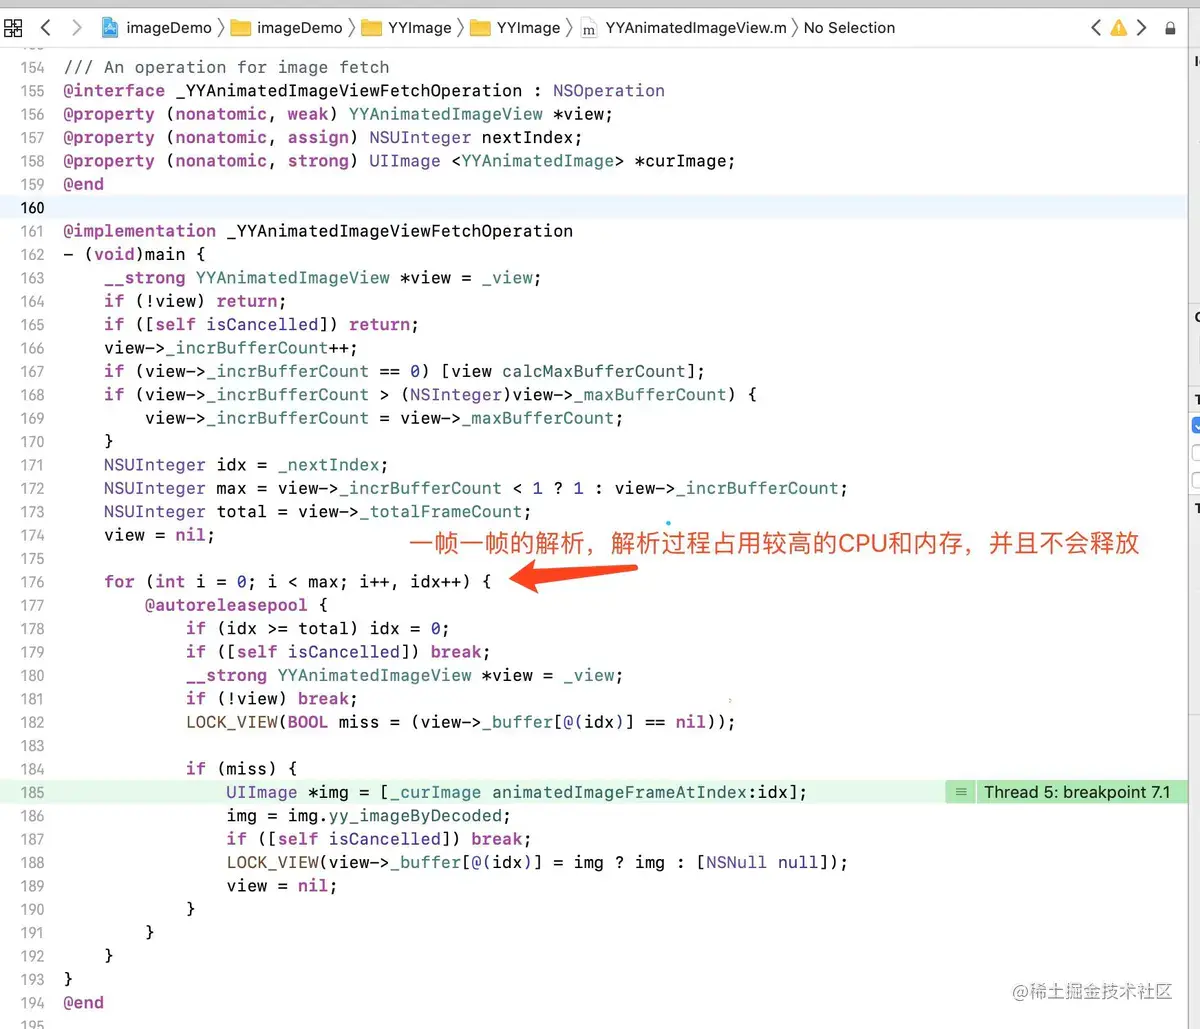Open the related items grid menu
Screen dimensions: 1200x1029
click(x=14, y=28)
